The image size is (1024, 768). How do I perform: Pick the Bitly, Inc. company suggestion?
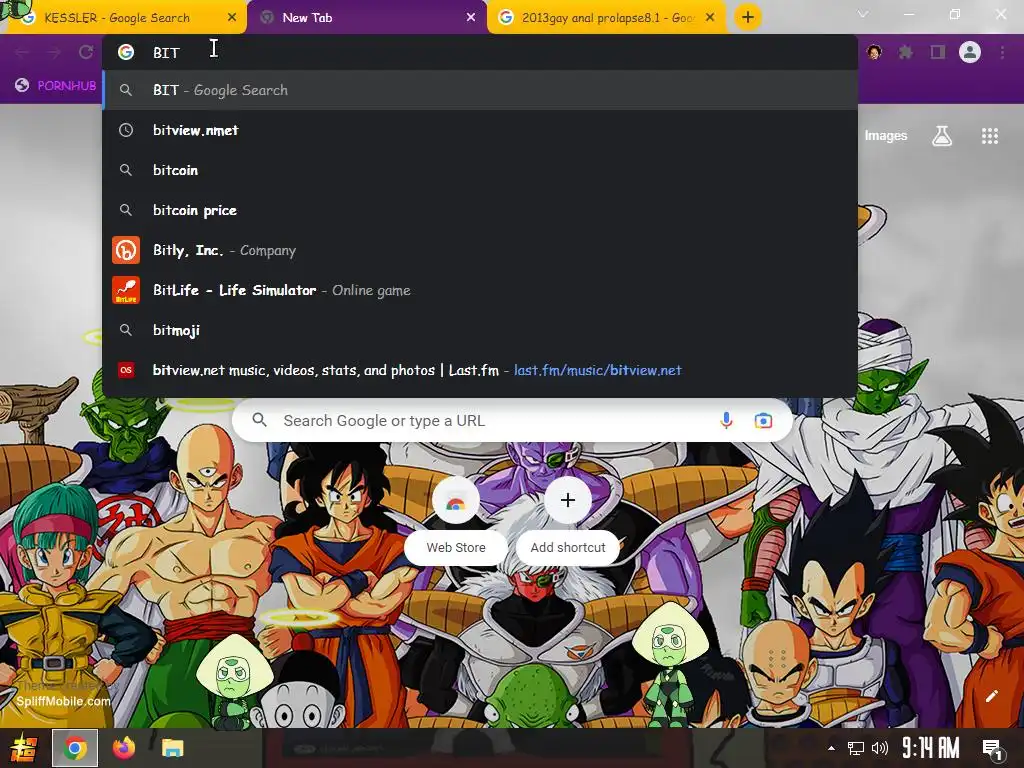pos(480,250)
